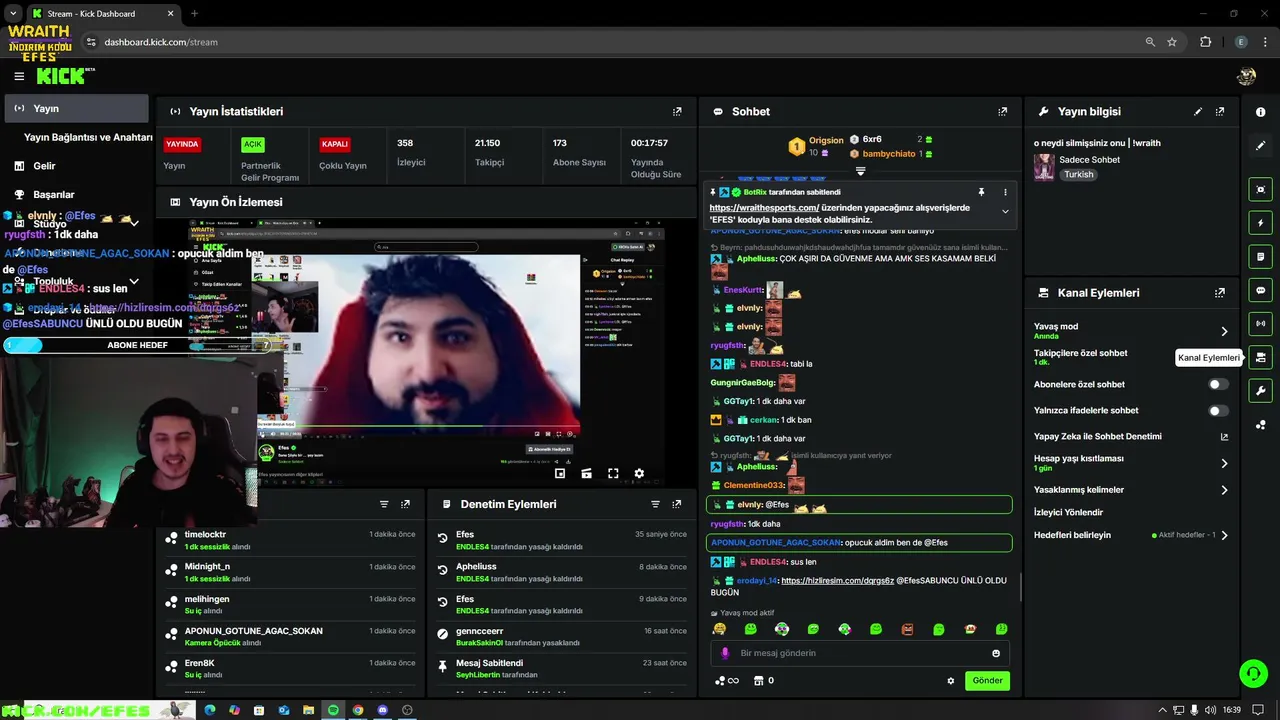The height and width of the screenshot is (720, 1280).
Task: Click the Efes entry unbanned 35 saniye önce
Action: [x=563, y=540]
